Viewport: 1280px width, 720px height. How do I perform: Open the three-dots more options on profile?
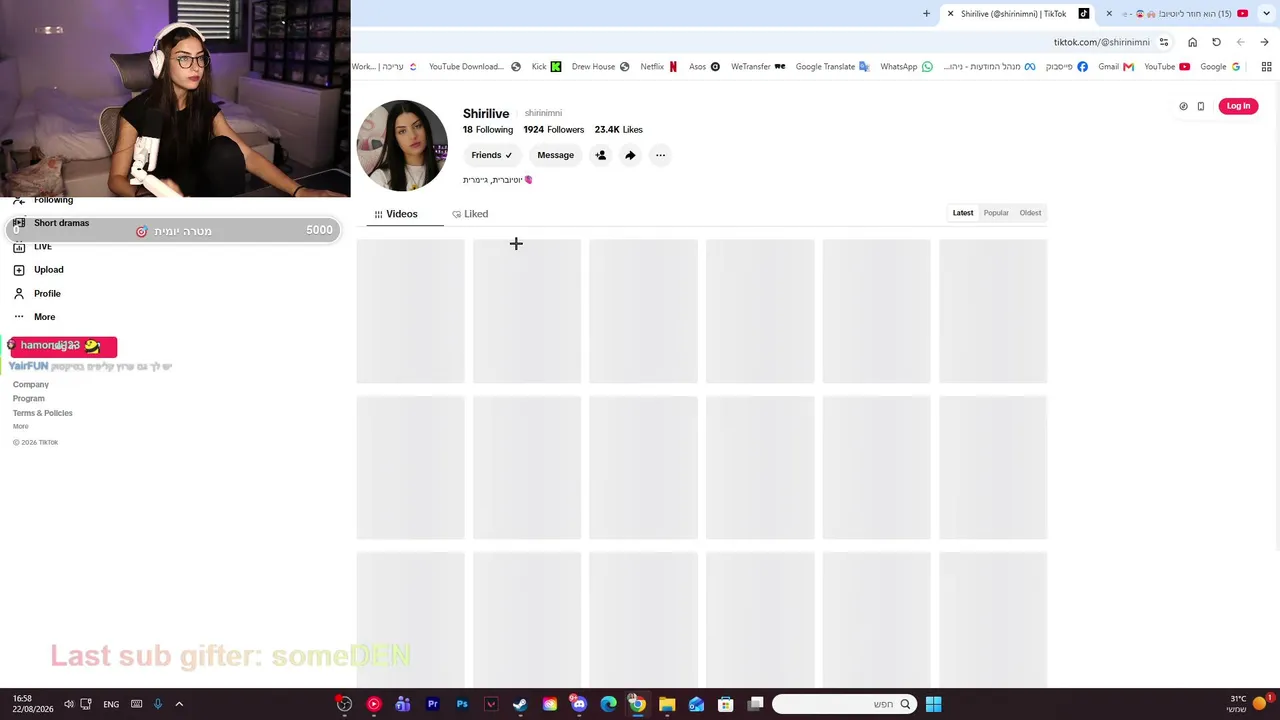click(x=660, y=155)
